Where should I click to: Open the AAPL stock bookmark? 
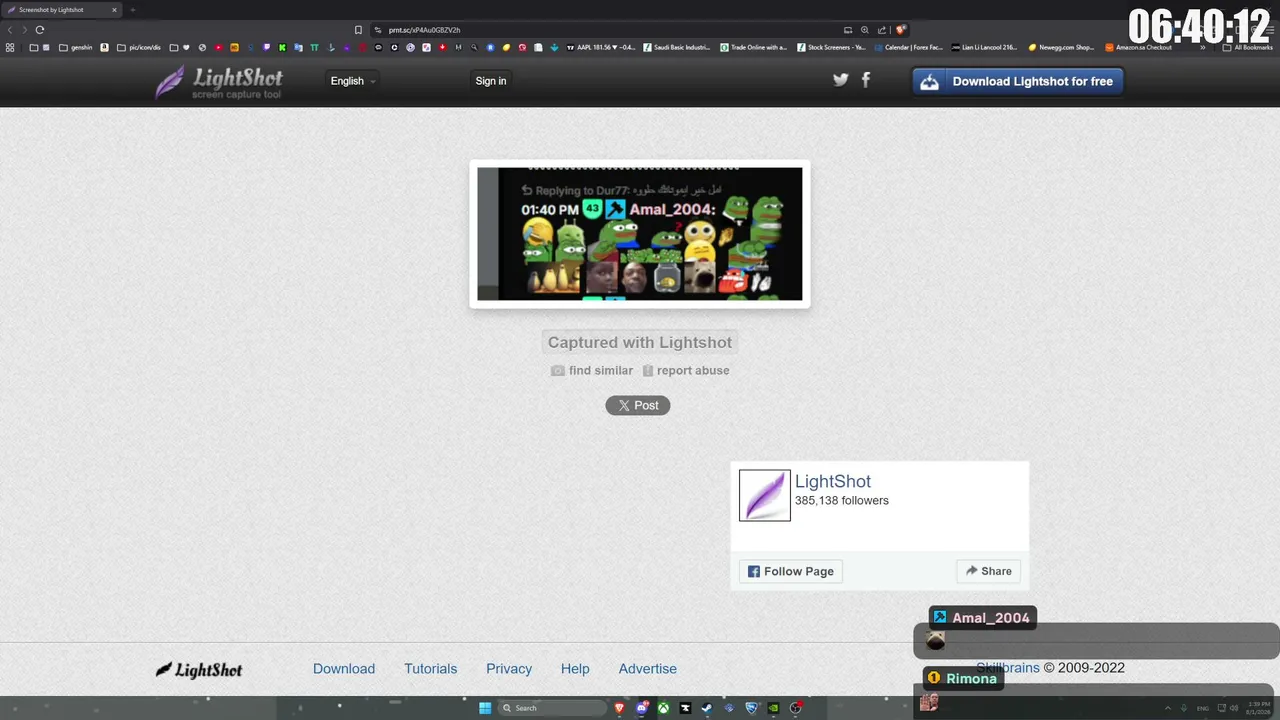601,47
